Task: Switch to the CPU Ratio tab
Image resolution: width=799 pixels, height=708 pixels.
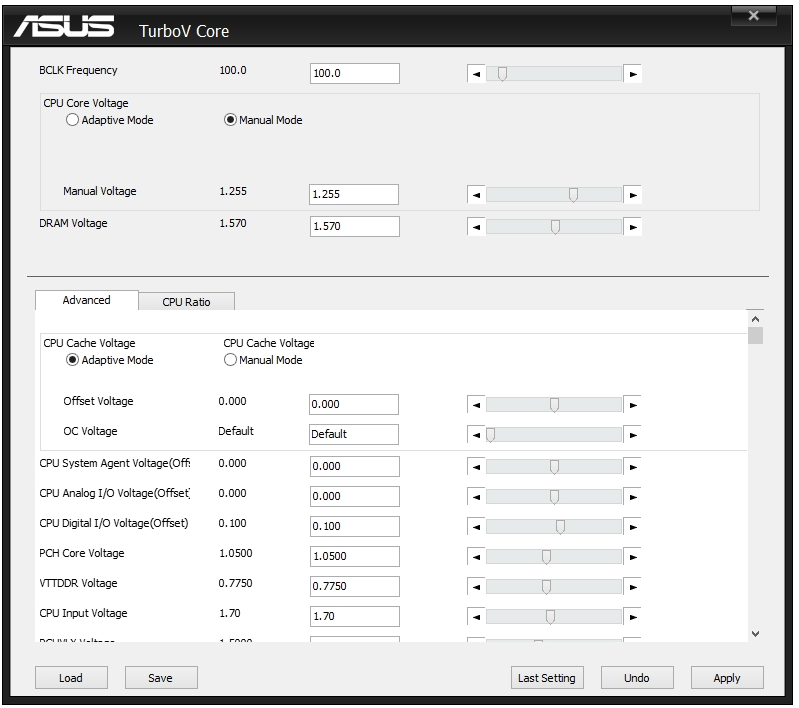Action: tap(186, 302)
